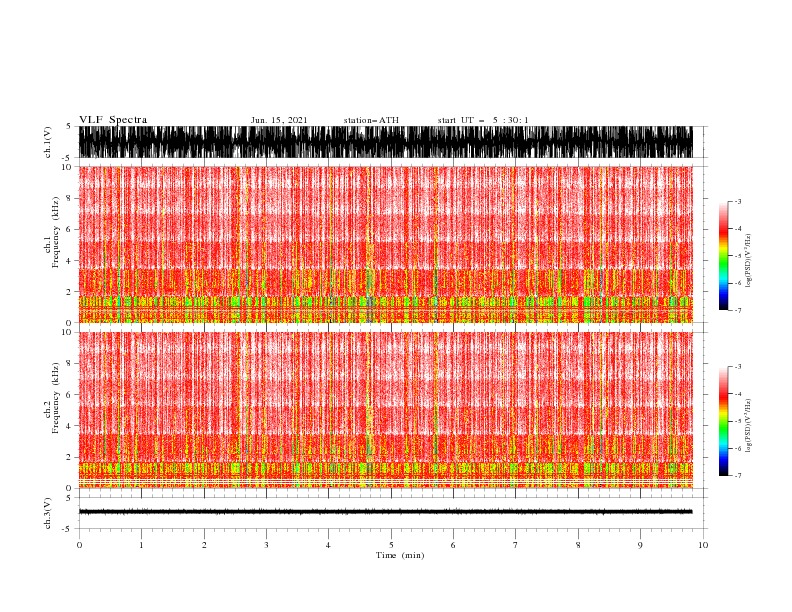Click the ch.2 frequency tick label "4"
Viewport: 792px width, 612px height.
coord(70,426)
